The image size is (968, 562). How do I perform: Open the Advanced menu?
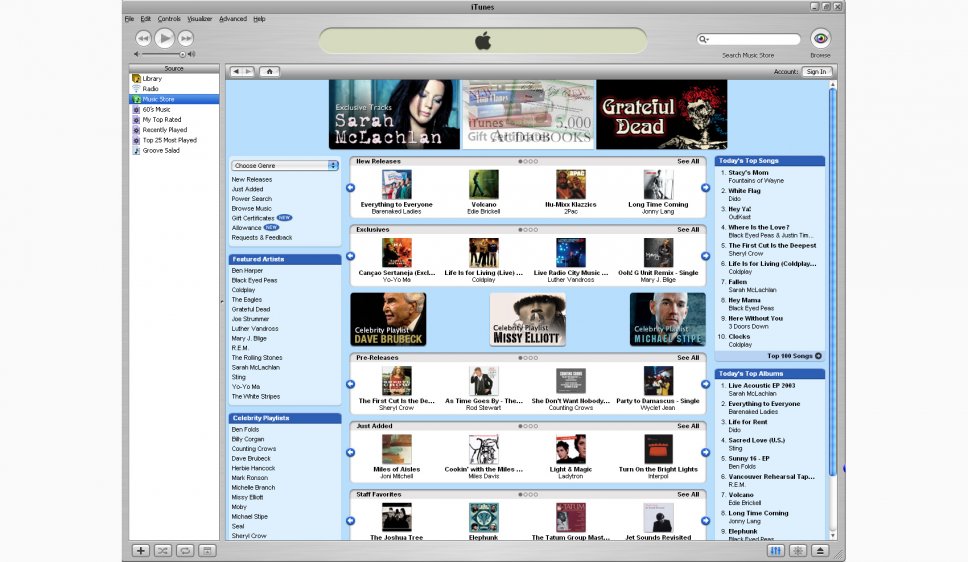tap(232, 19)
